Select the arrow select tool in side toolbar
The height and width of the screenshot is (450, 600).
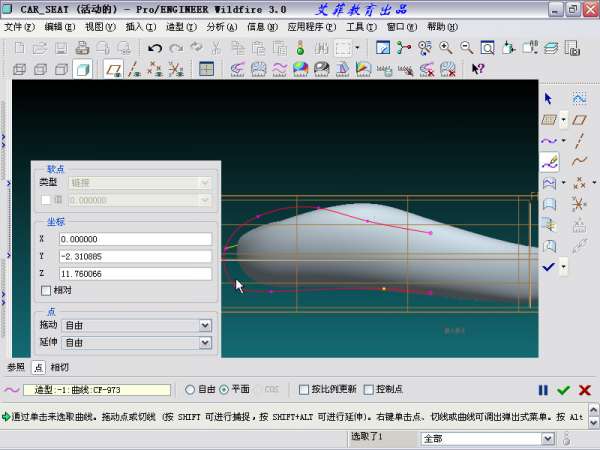[548, 98]
